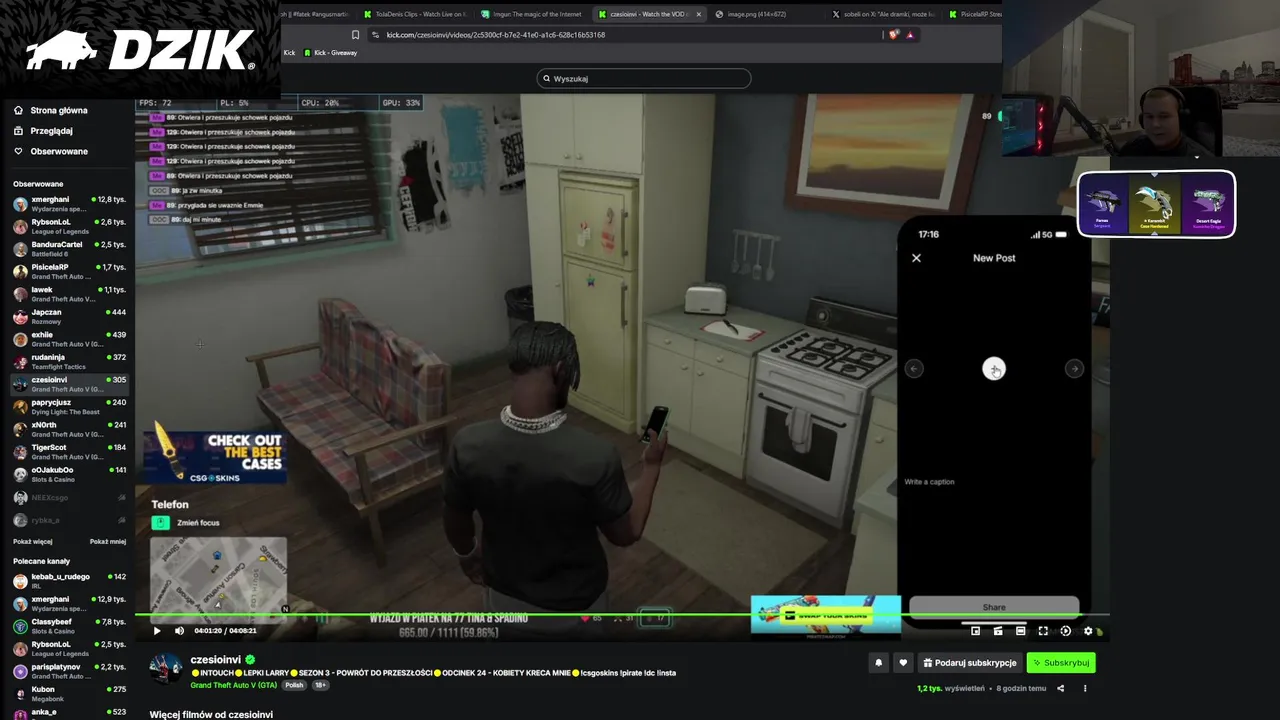Open Japczan channel in sidebar

click(70, 316)
